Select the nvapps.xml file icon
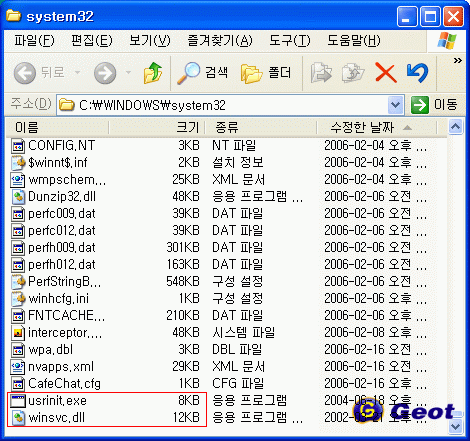This screenshot has height=441, width=470. point(18,367)
